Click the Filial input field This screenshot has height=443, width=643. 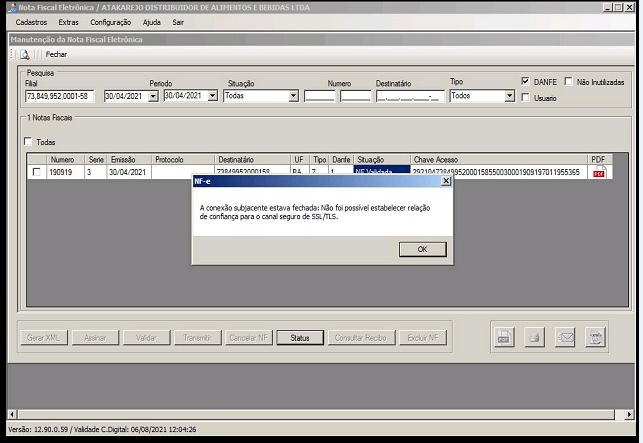[x=60, y=96]
